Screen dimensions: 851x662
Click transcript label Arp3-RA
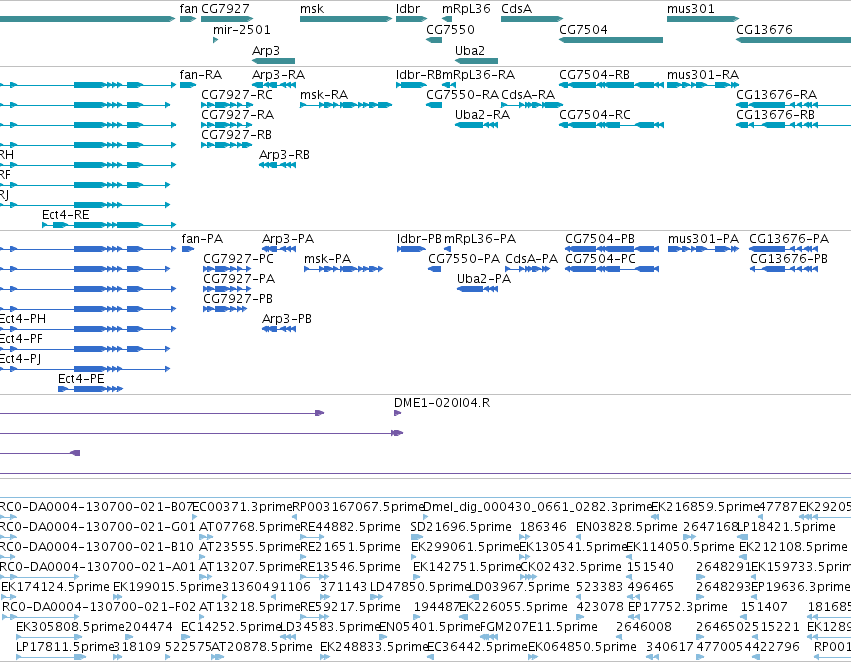pos(278,74)
